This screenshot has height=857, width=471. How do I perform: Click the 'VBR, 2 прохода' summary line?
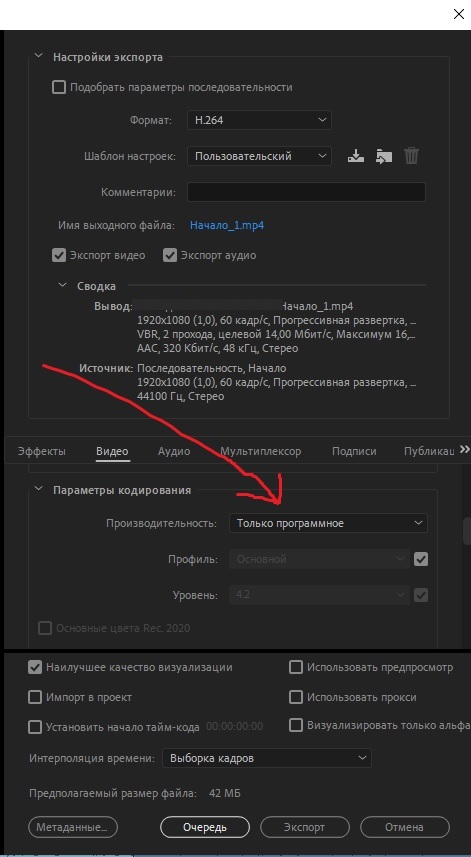click(276, 333)
